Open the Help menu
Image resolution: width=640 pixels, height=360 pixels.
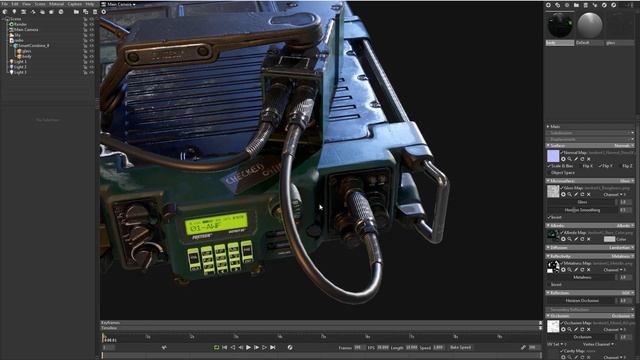coord(90,4)
